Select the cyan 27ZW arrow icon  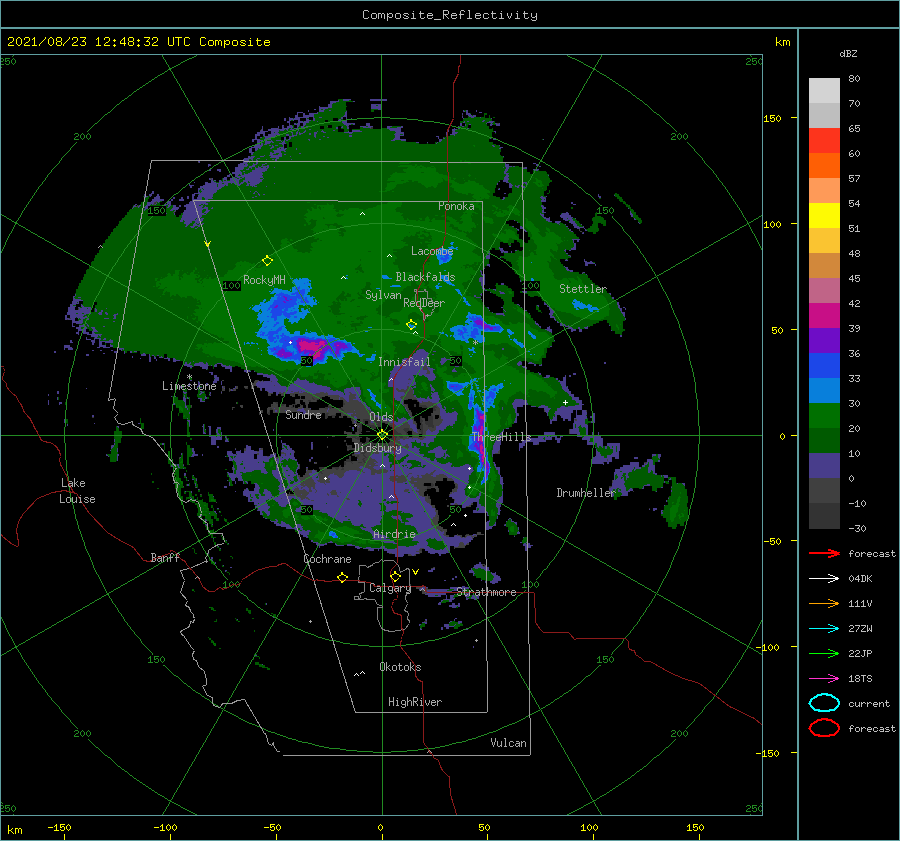tap(824, 629)
